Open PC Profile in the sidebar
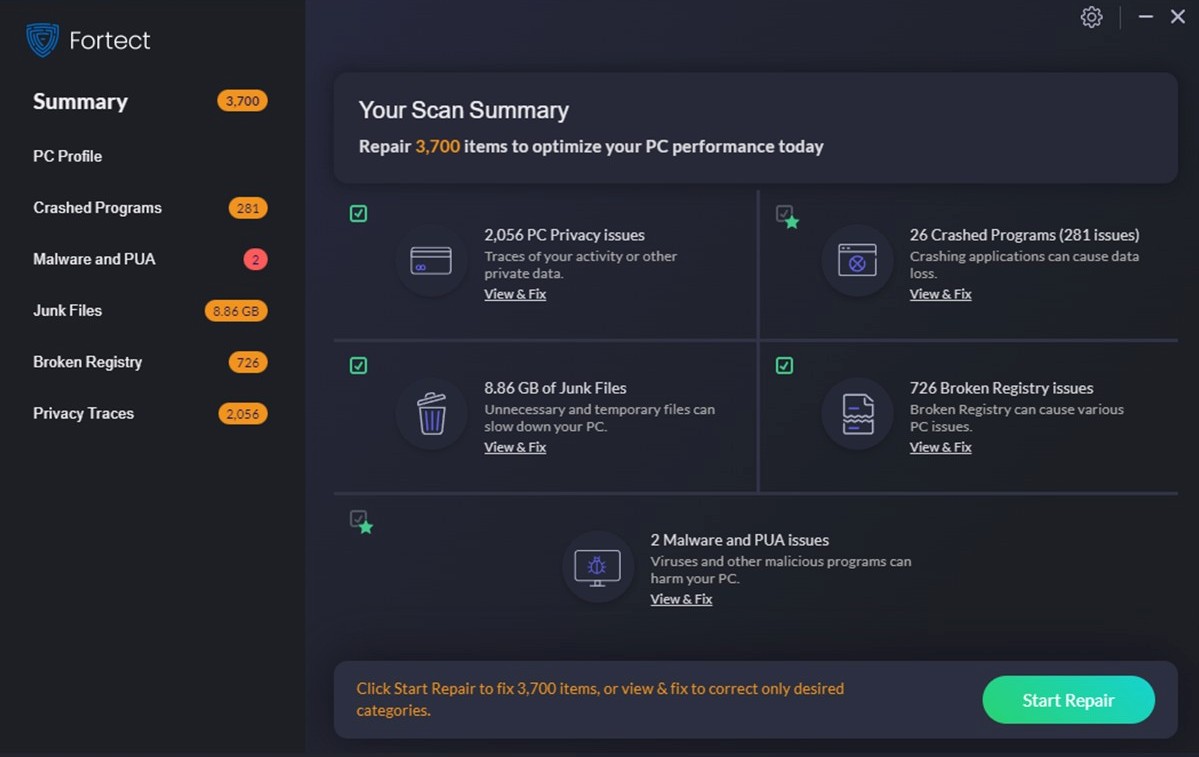 [x=67, y=156]
